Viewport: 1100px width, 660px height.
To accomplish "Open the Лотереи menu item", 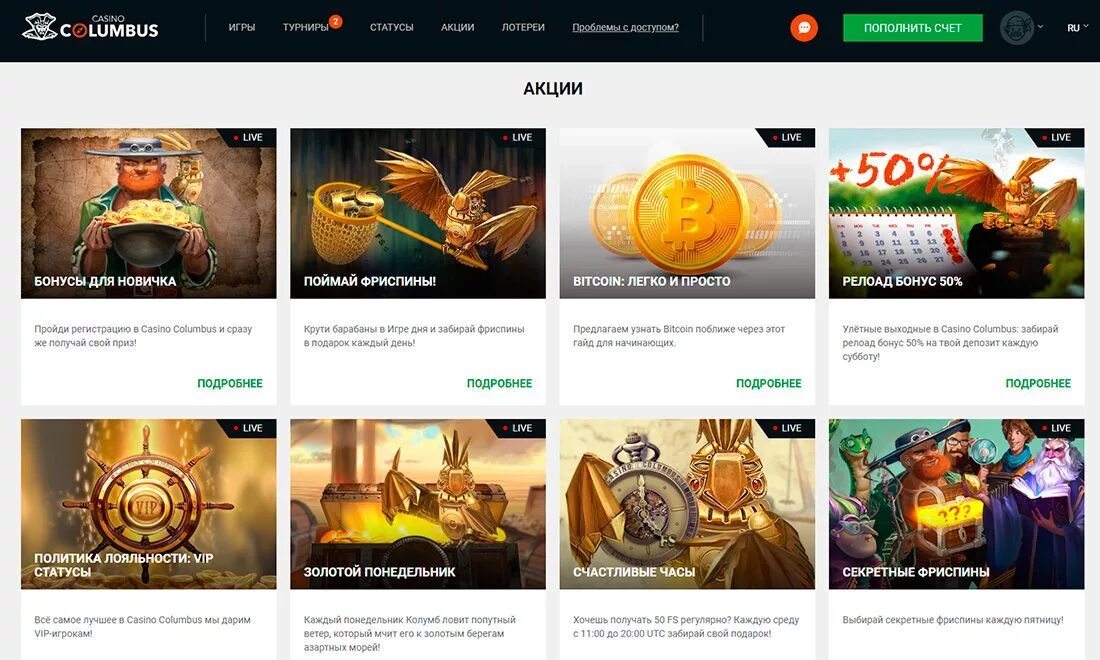I will pos(523,27).
